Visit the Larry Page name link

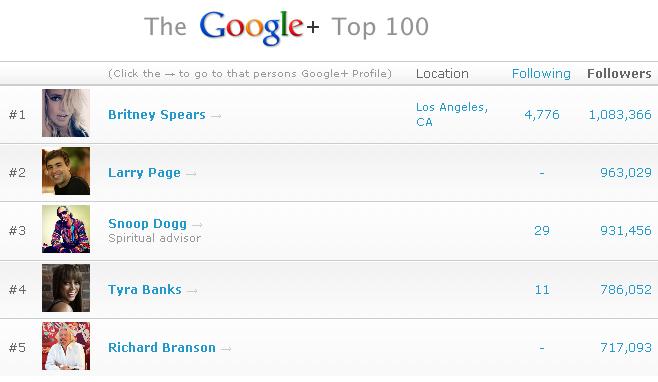point(144,173)
